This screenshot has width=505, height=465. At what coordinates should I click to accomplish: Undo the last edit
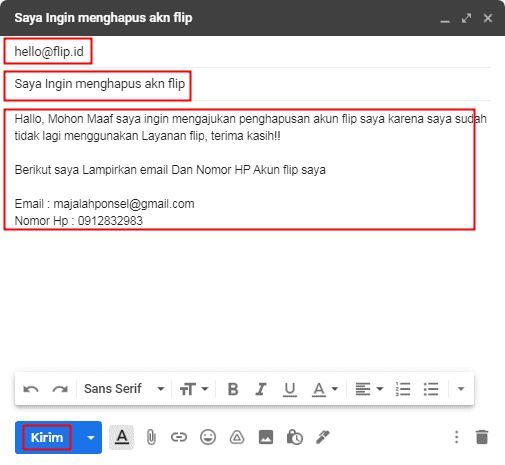[x=31, y=389]
